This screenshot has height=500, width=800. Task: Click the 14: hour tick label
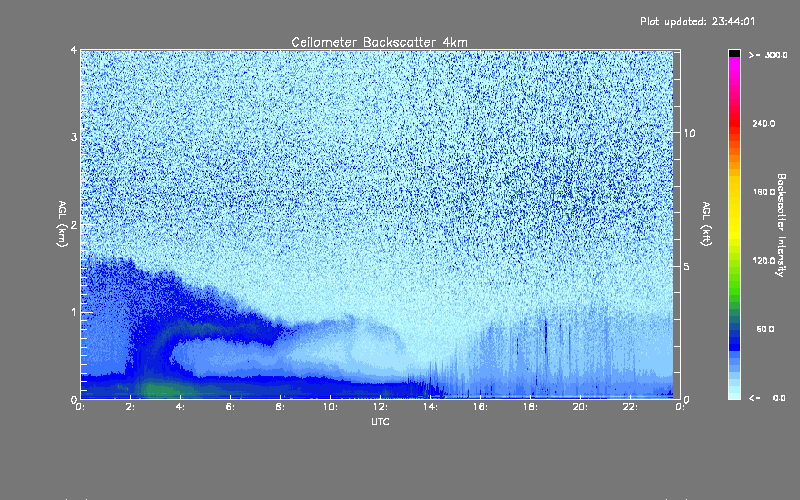[x=430, y=407]
